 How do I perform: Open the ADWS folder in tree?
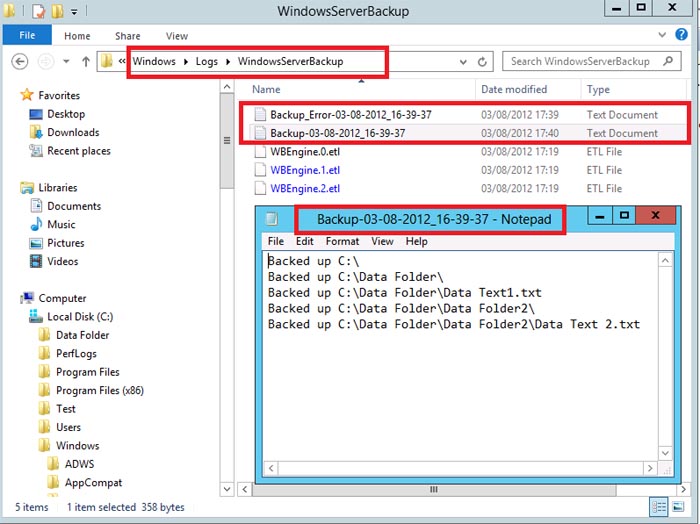coord(79,464)
